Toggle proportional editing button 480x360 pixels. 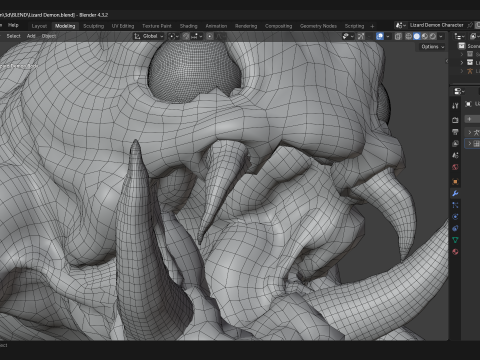tap(210, 36)
